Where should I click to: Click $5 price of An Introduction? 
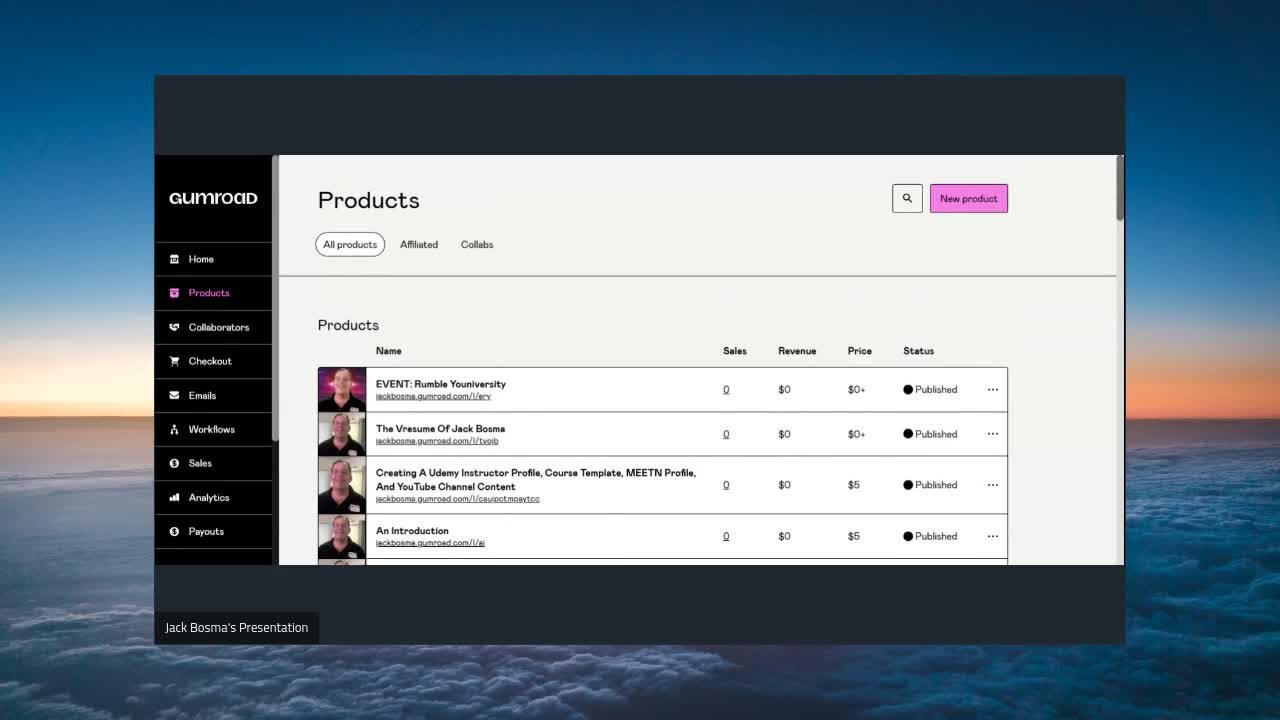click(853, 536)
